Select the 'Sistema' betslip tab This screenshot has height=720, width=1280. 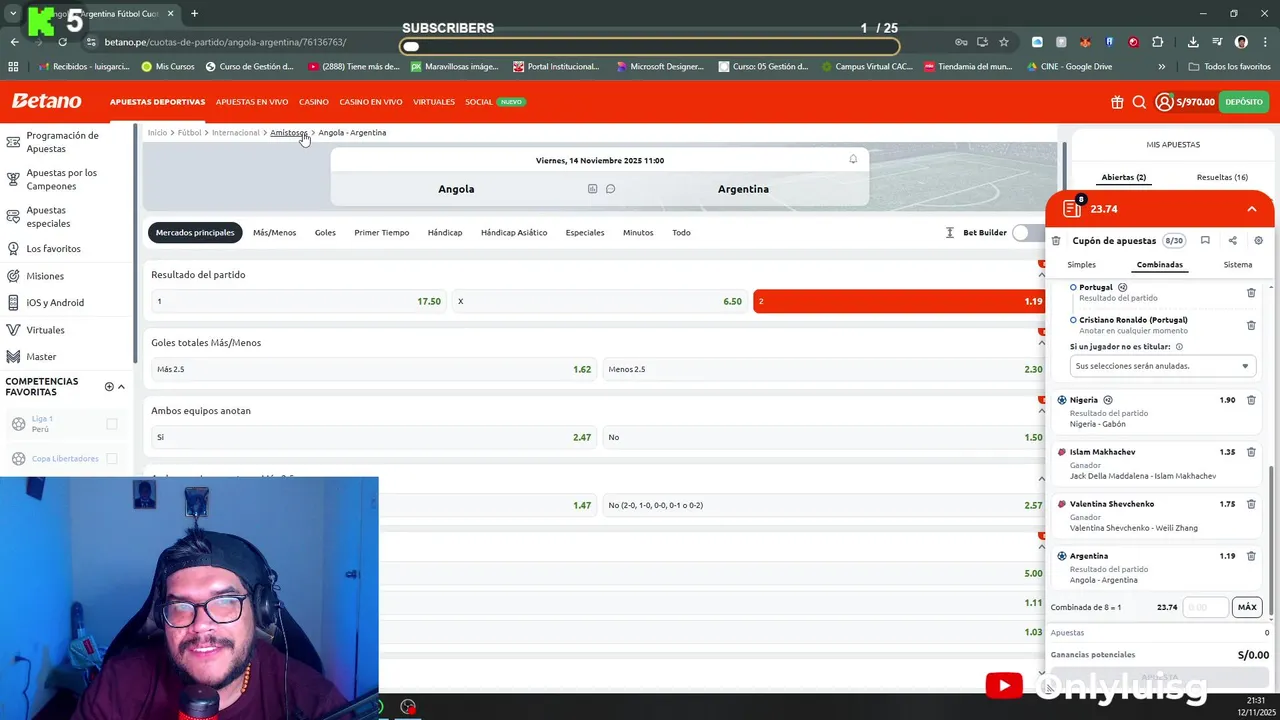(x=1238, y=265)
